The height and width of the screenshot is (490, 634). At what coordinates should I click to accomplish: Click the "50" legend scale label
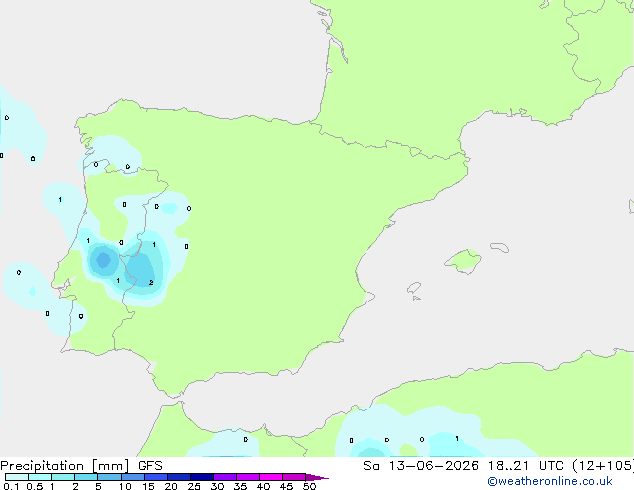[309, 486]
